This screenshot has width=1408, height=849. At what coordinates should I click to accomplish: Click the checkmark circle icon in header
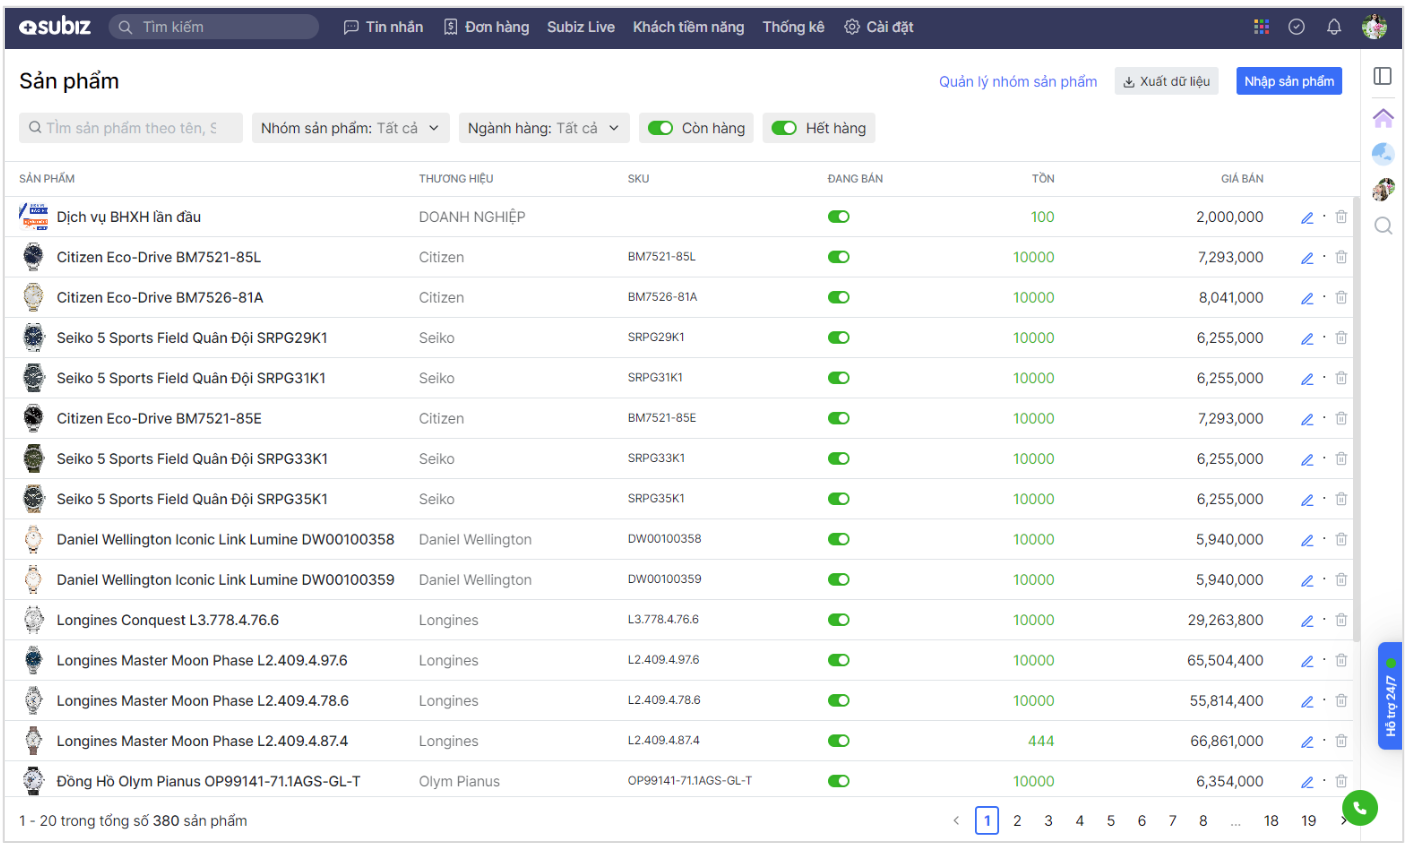coord(1296,27)
